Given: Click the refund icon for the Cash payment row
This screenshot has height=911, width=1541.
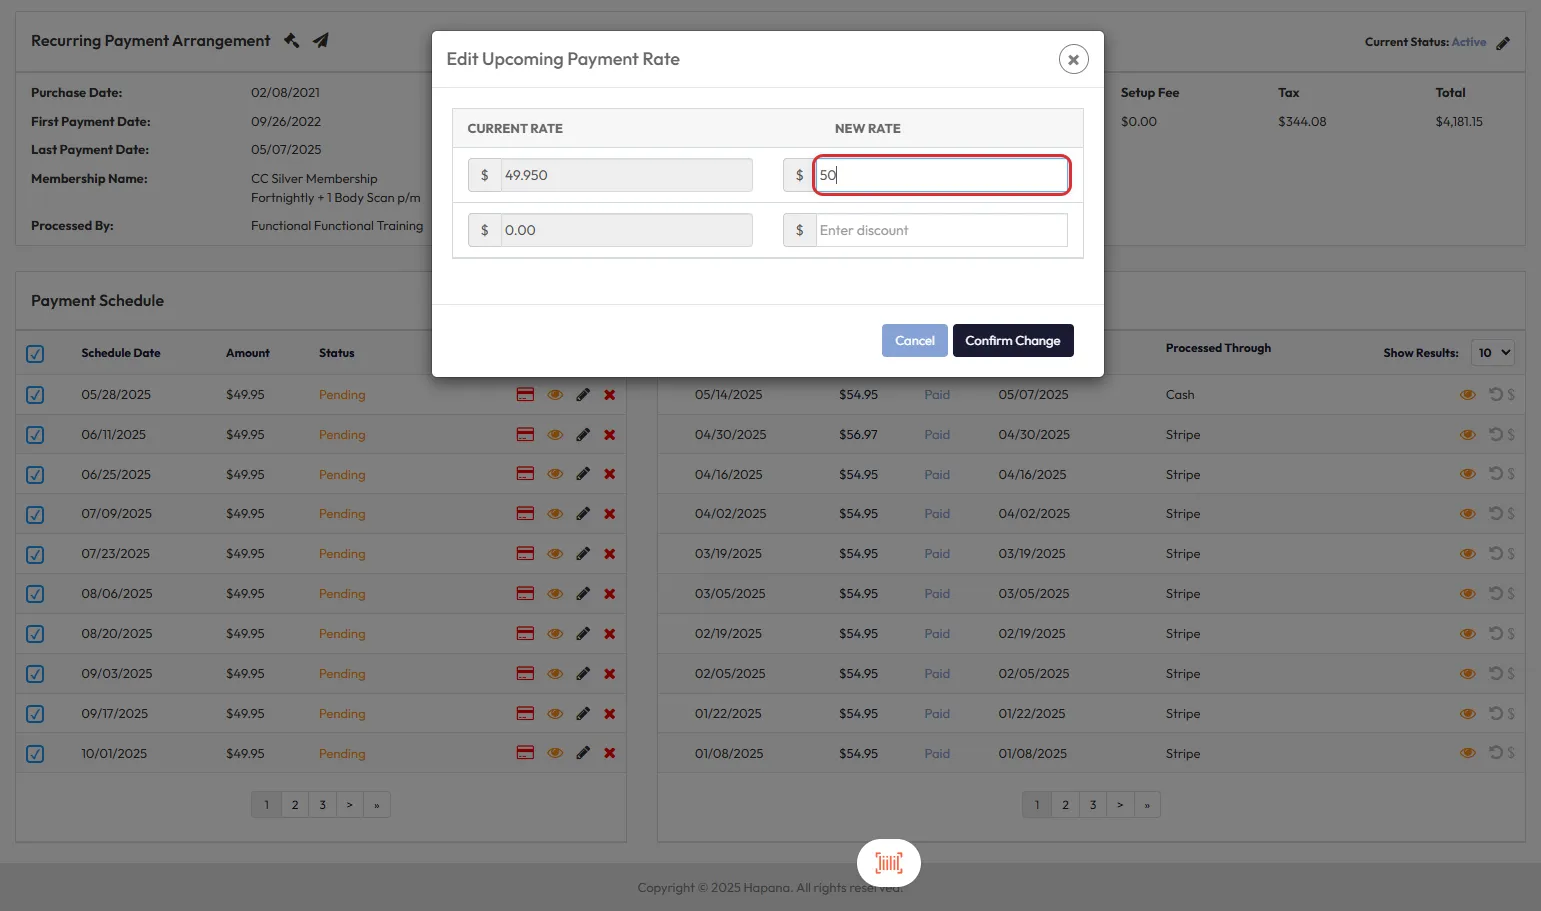Looking at the screenshot, I should click(1496, 395).
